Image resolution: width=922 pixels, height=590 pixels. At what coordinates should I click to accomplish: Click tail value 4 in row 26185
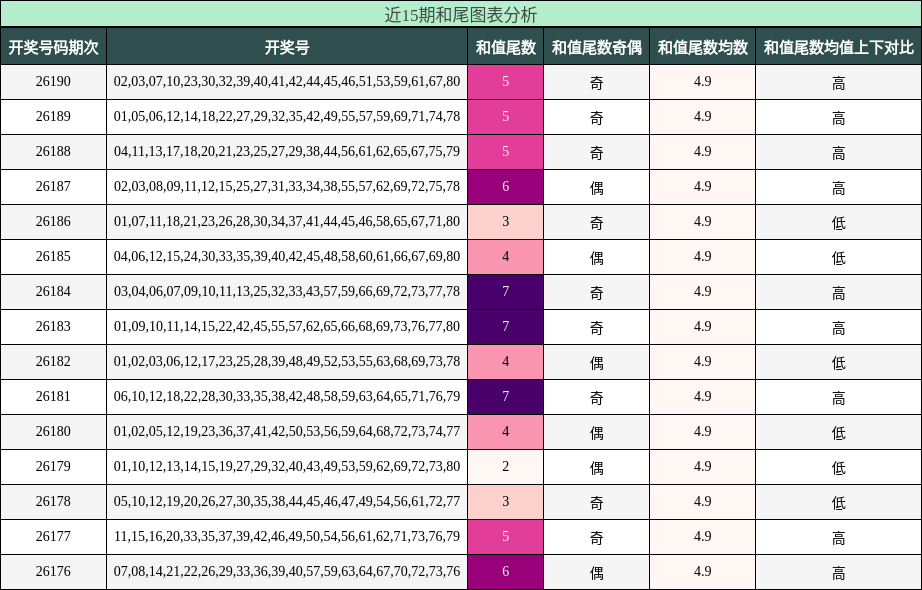pyautogui.click(x=506, y=256)
